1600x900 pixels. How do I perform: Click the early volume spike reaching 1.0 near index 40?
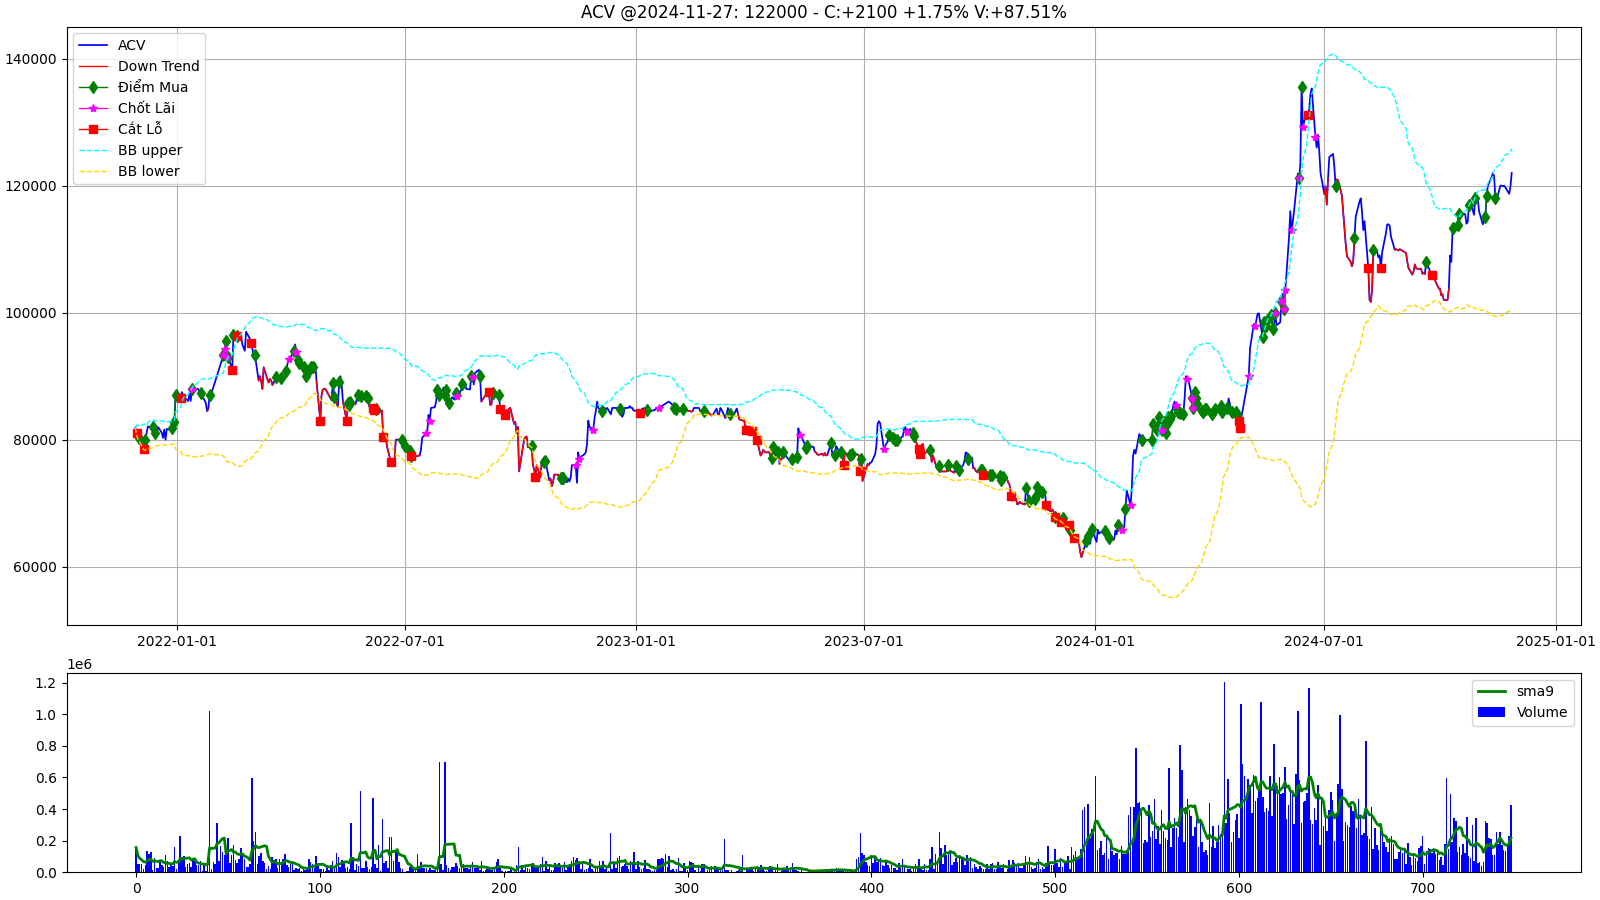(209, 792)
